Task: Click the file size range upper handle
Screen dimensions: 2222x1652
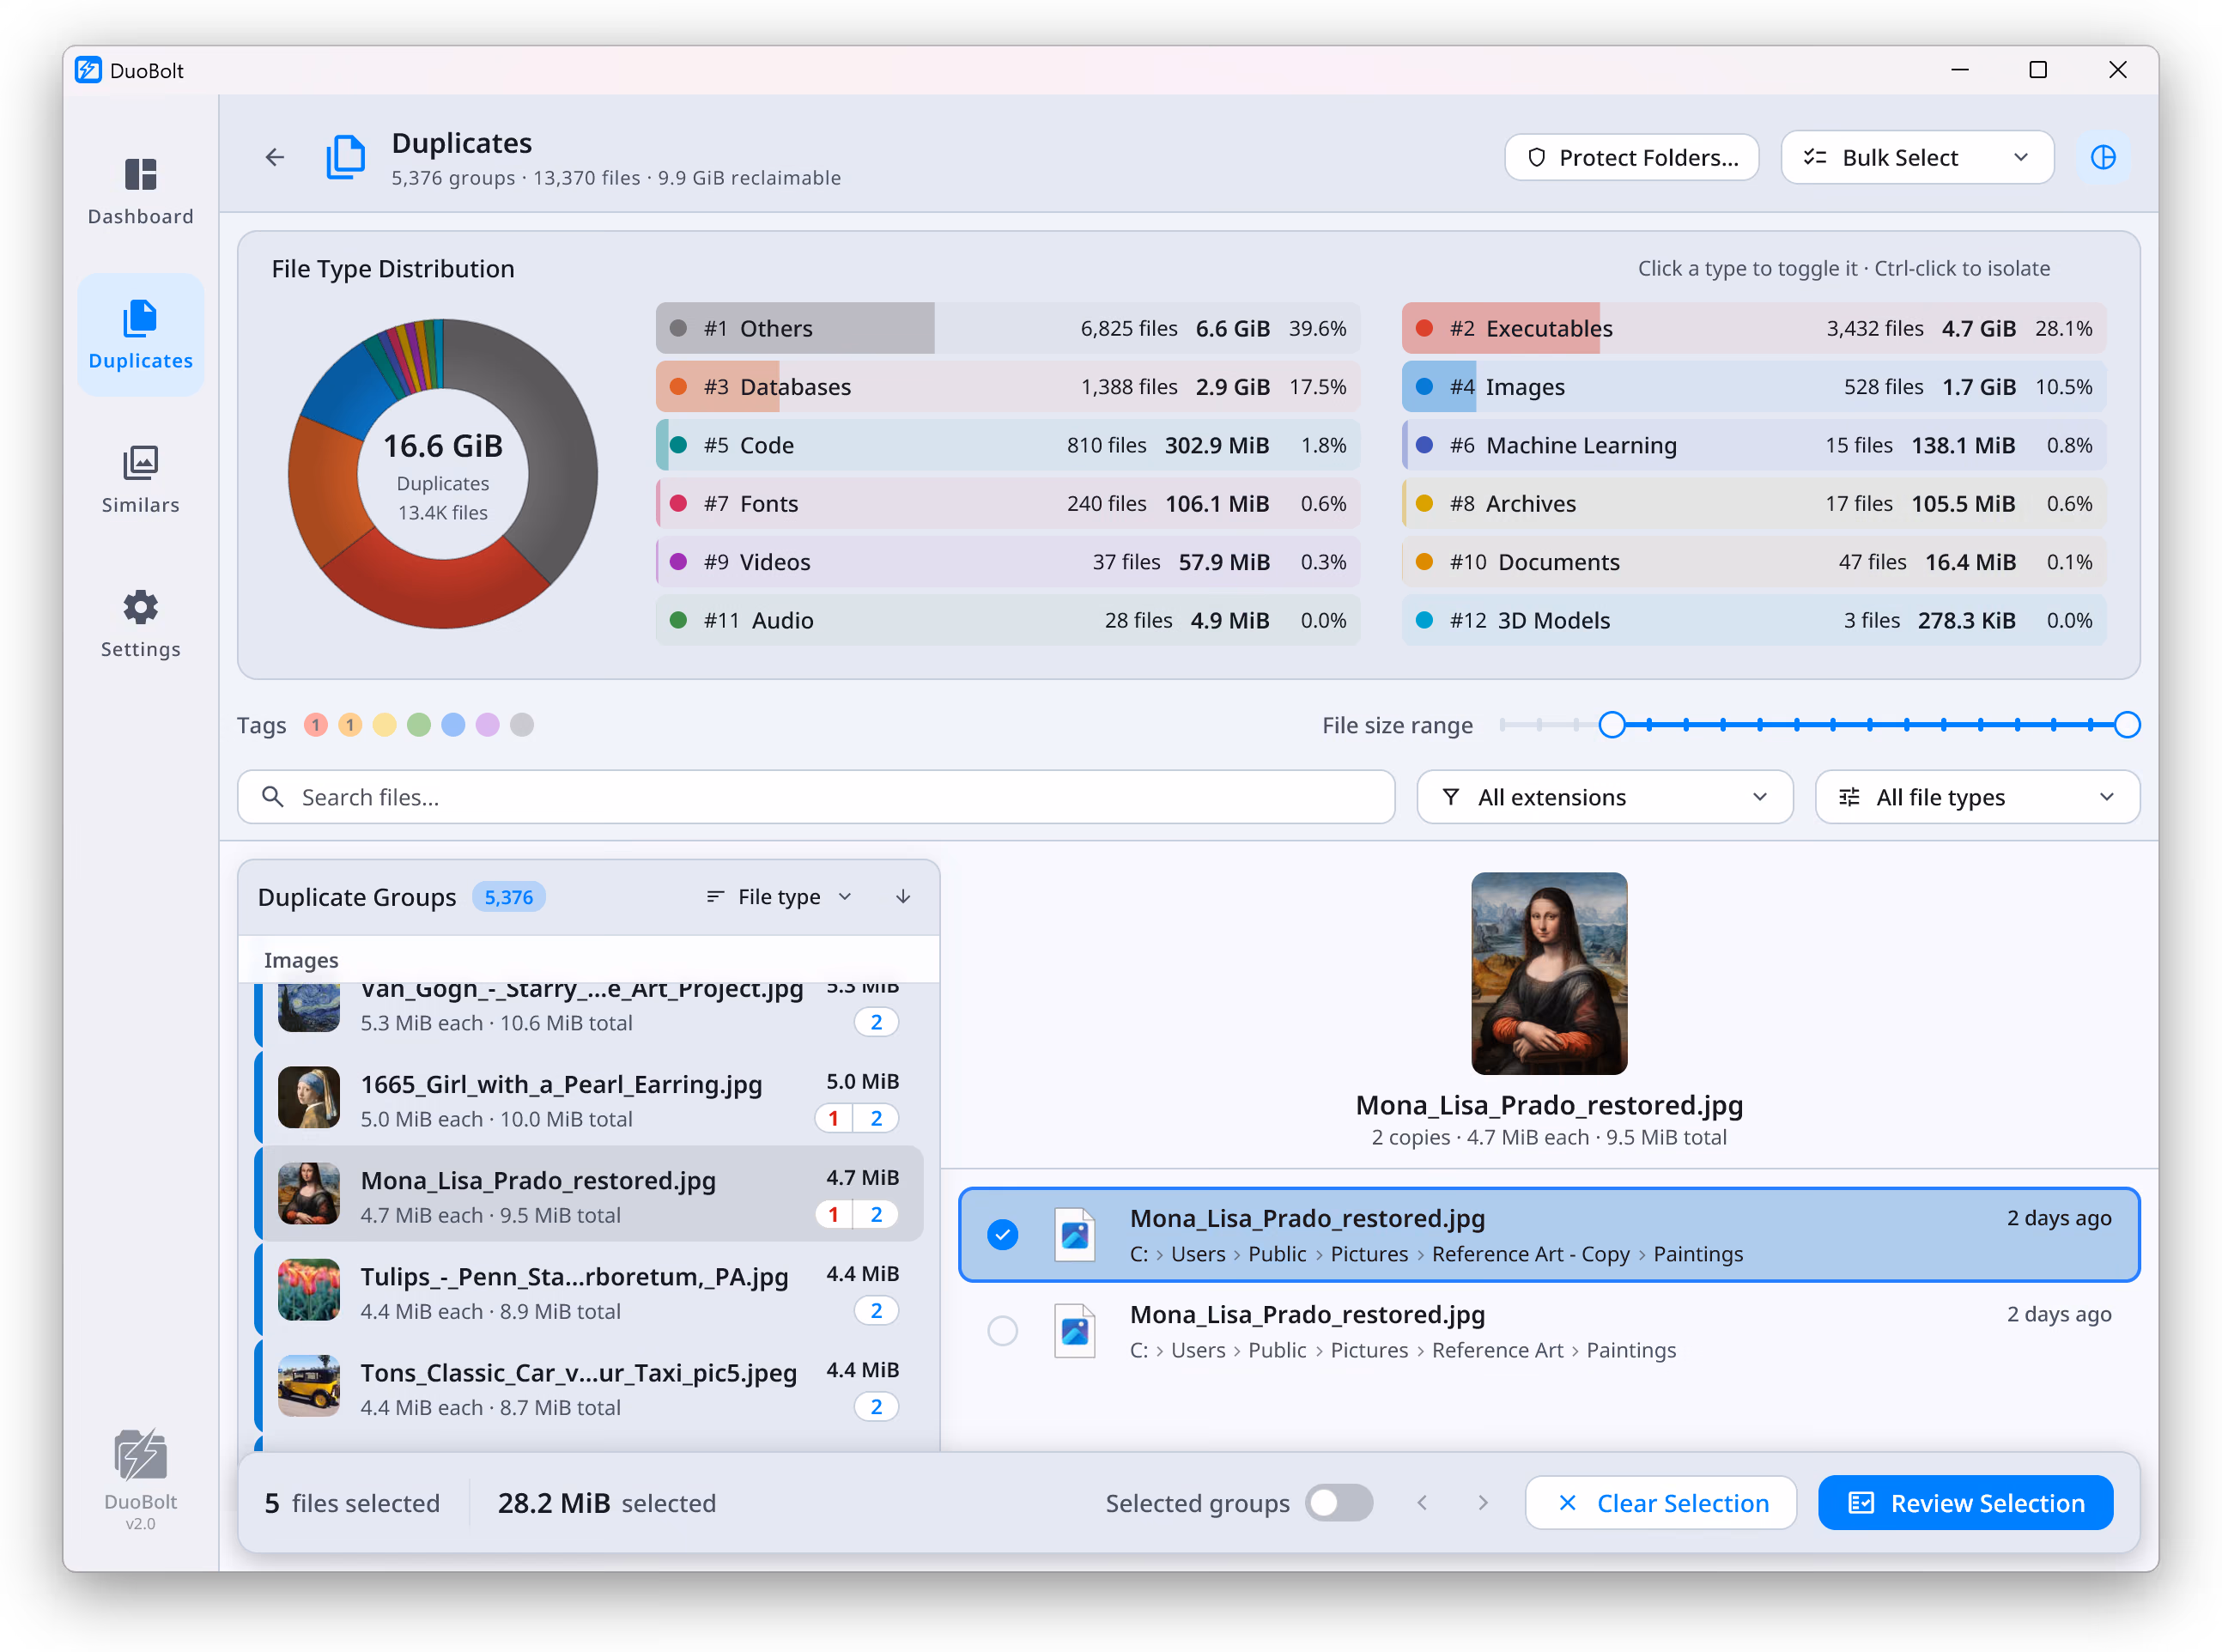Action: (2126, 724)
